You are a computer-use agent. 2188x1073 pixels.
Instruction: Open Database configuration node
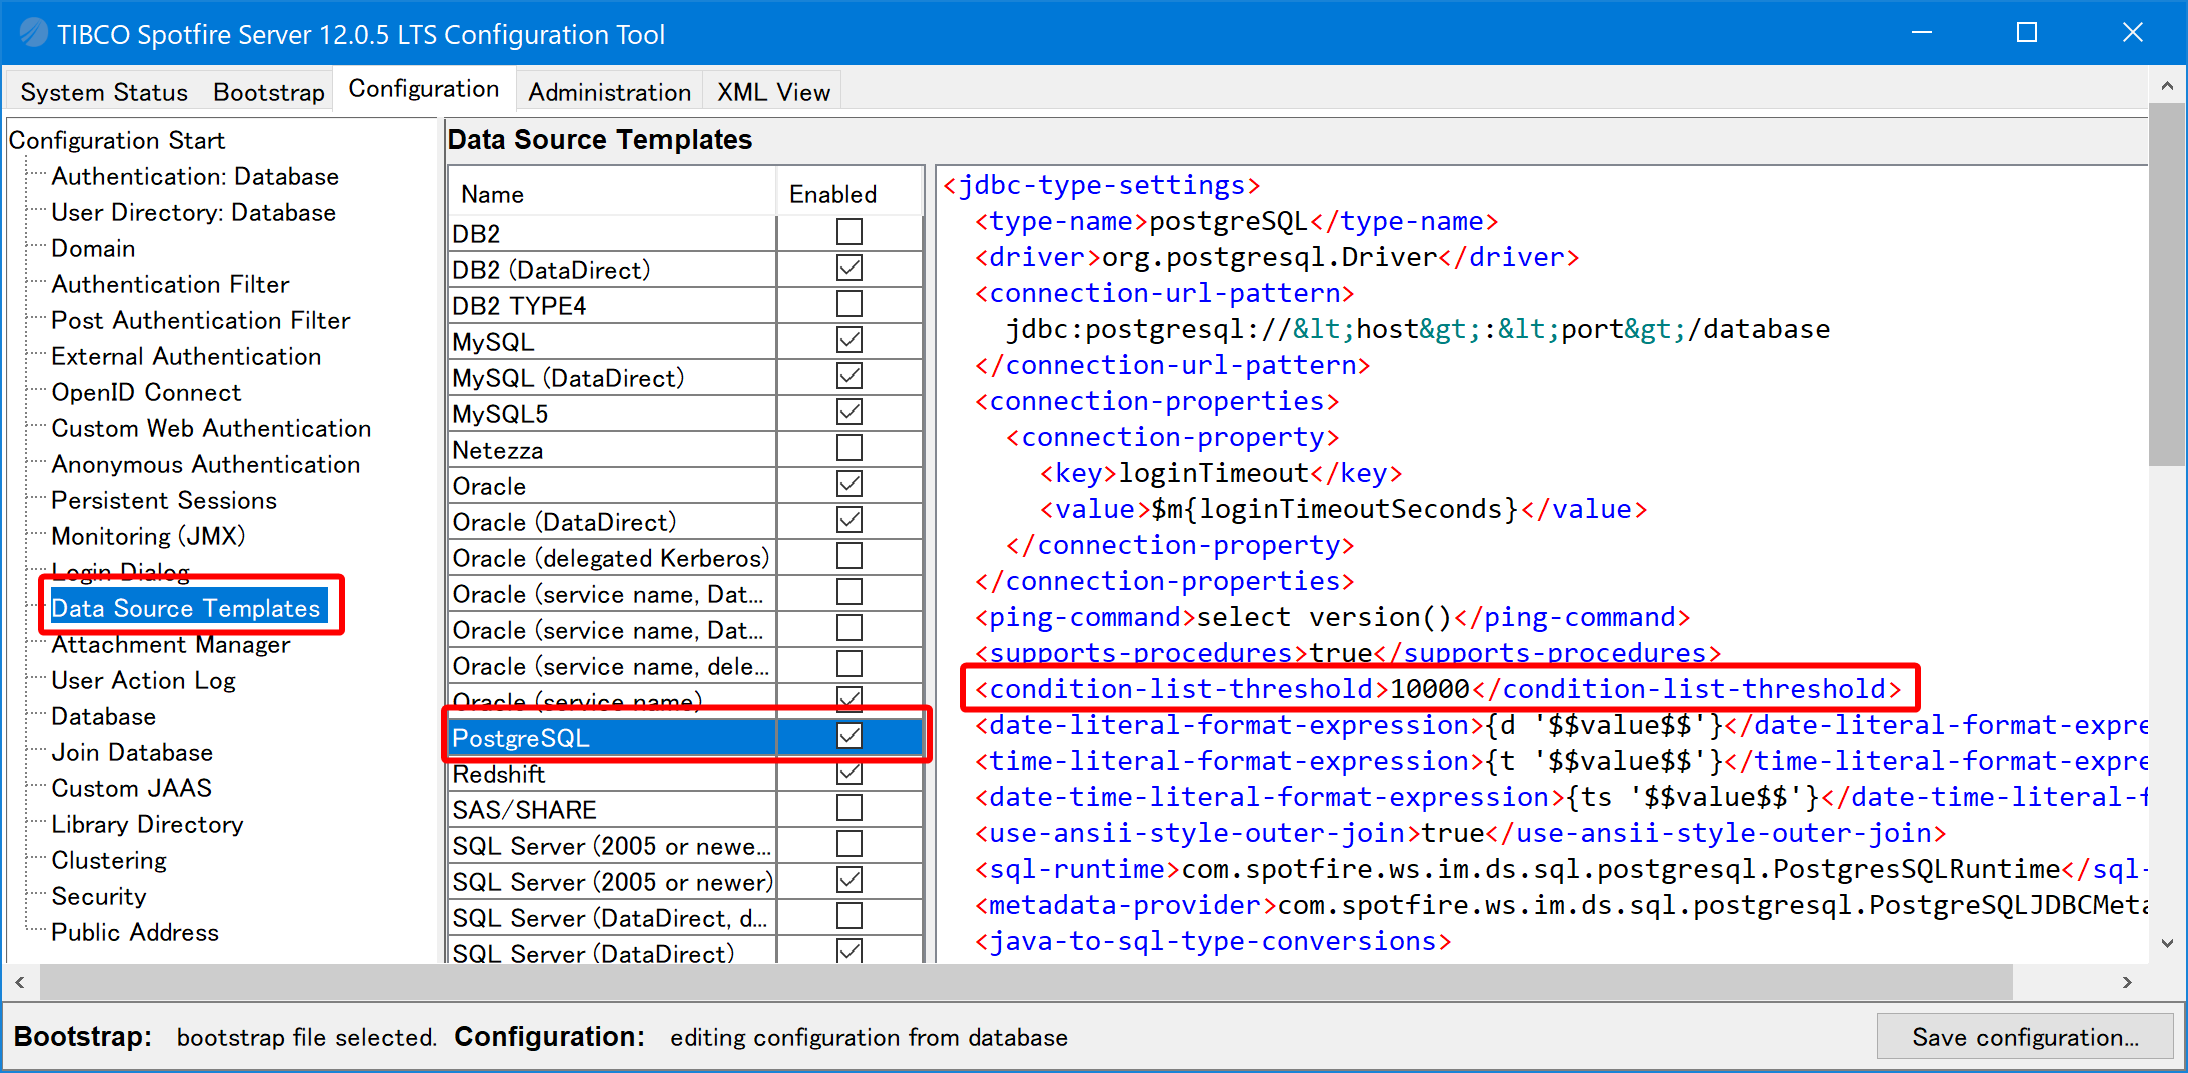pos(103,716)
